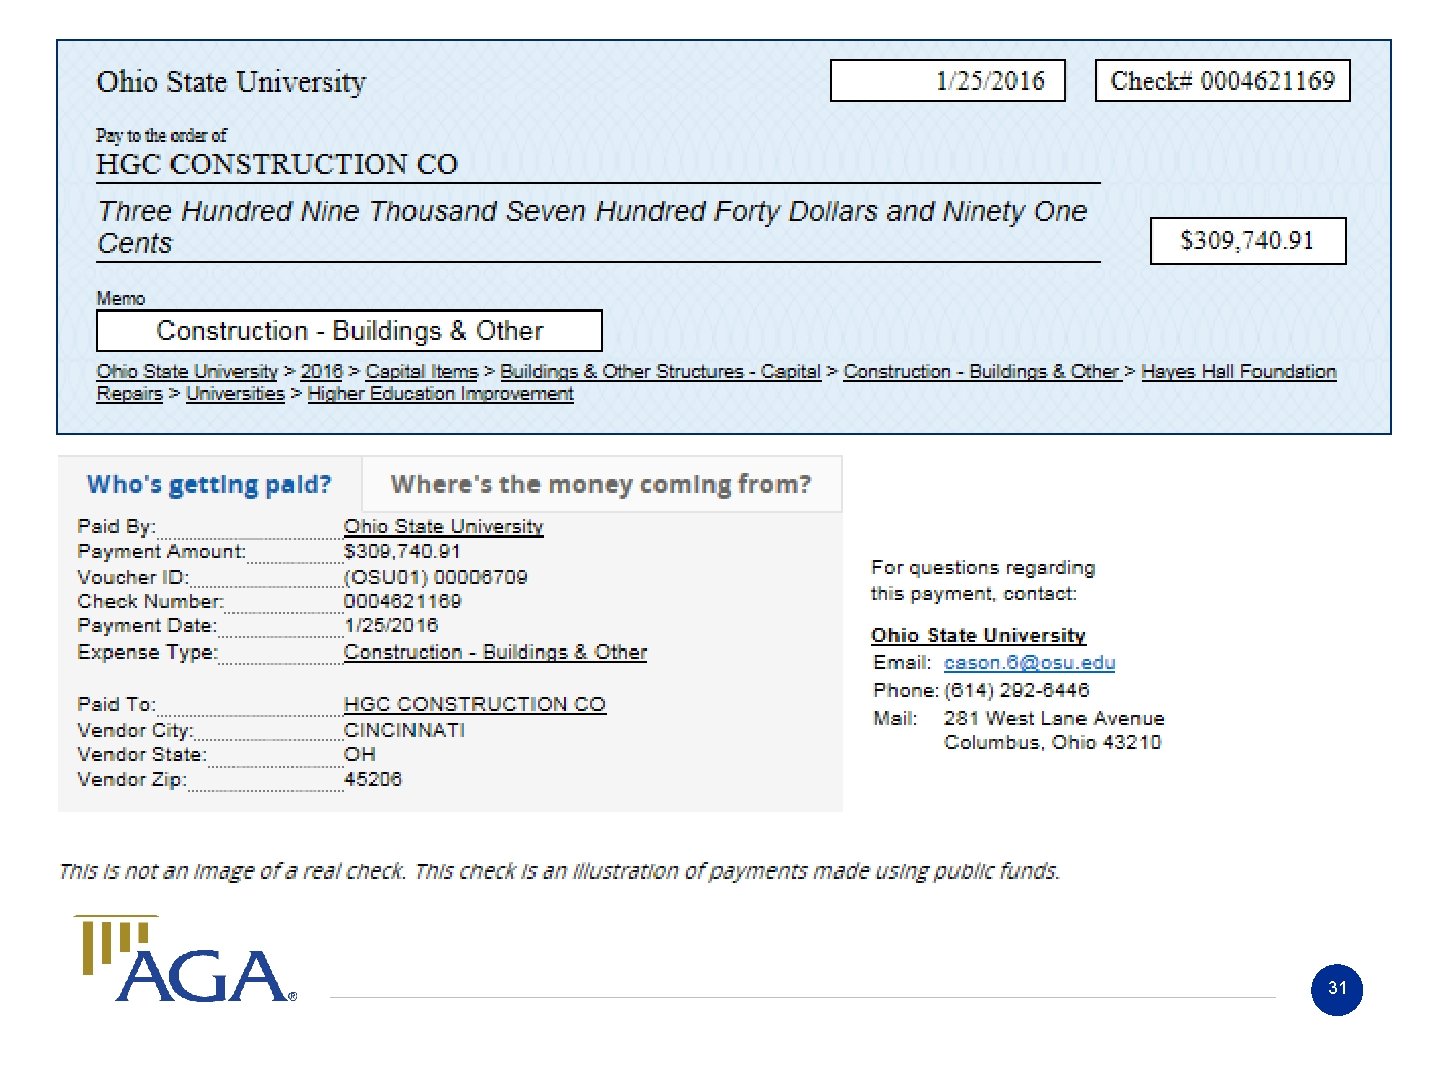The image size is (1440, 1080).
Task: Select the check date 1/25/2016 box
Action: (x=948, y=81)
